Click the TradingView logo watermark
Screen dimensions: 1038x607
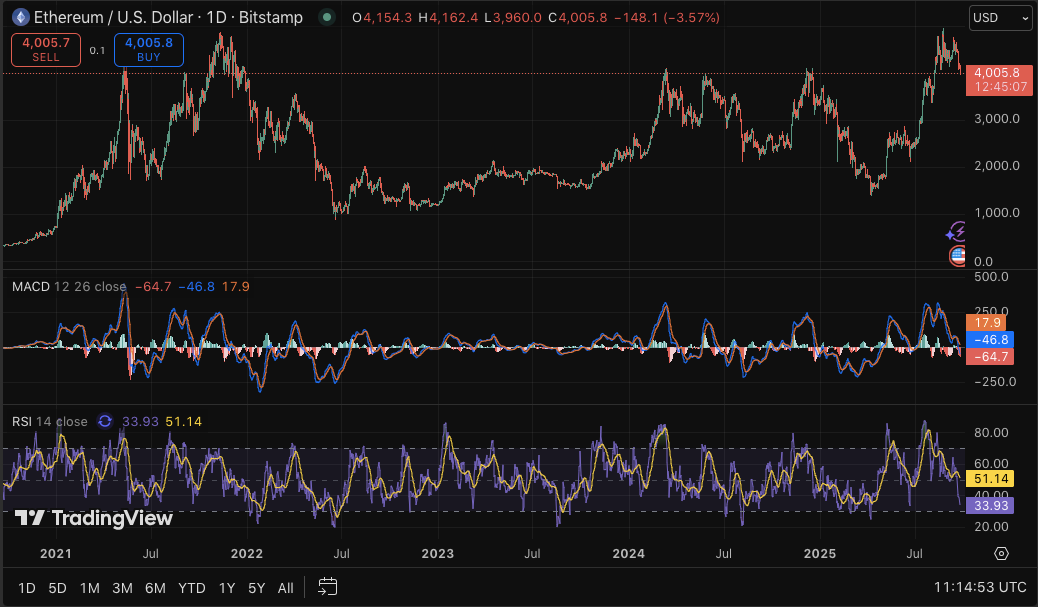point(94,518)
